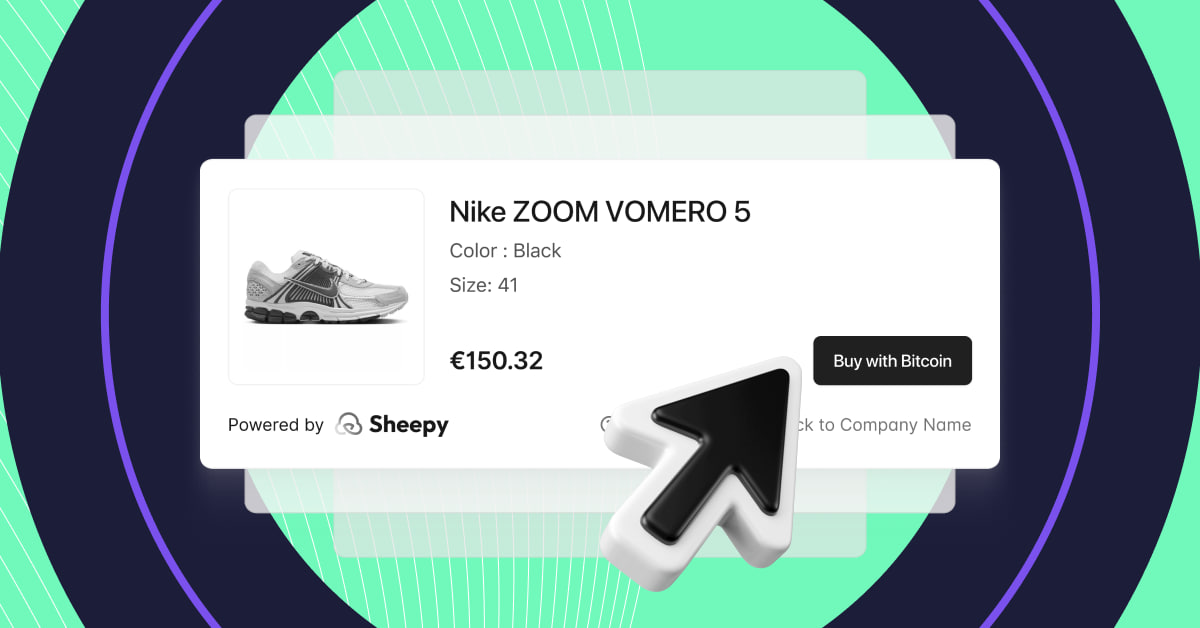Click the €150.32 price text
Viewport: 1200px width, 628px height.
[x=496, y=361]
